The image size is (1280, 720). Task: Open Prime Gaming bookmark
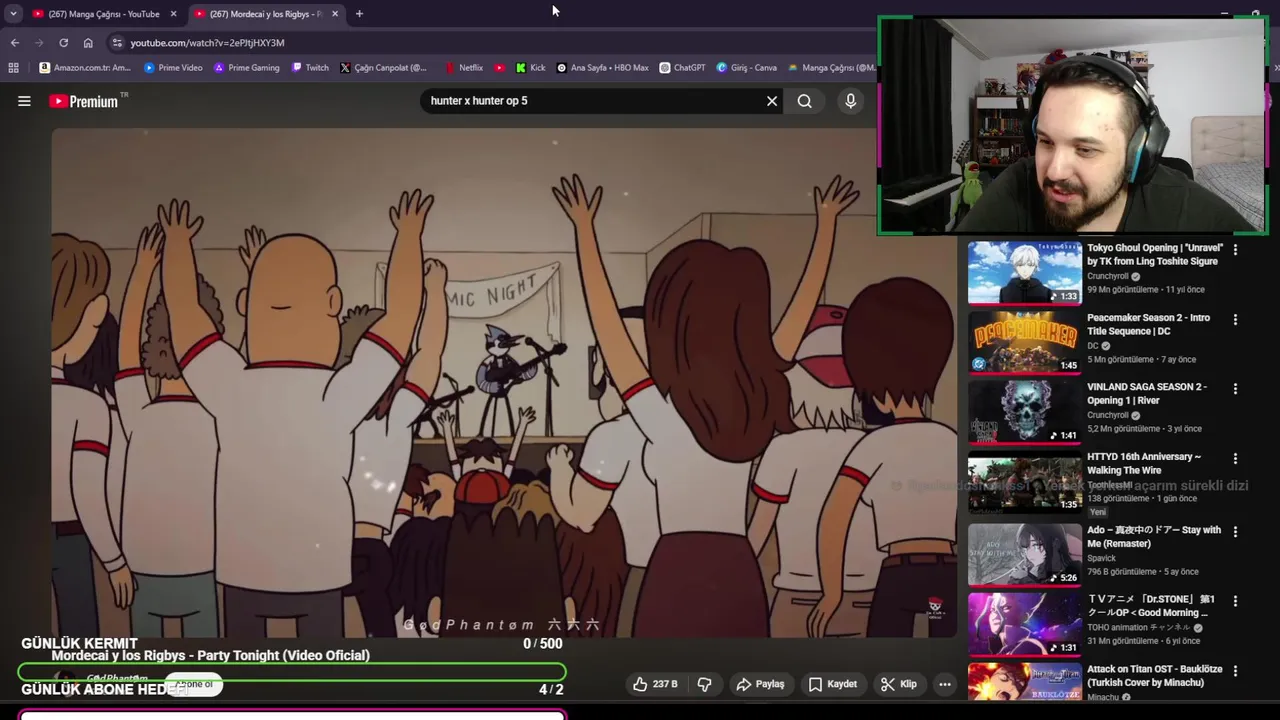point(247,68)
